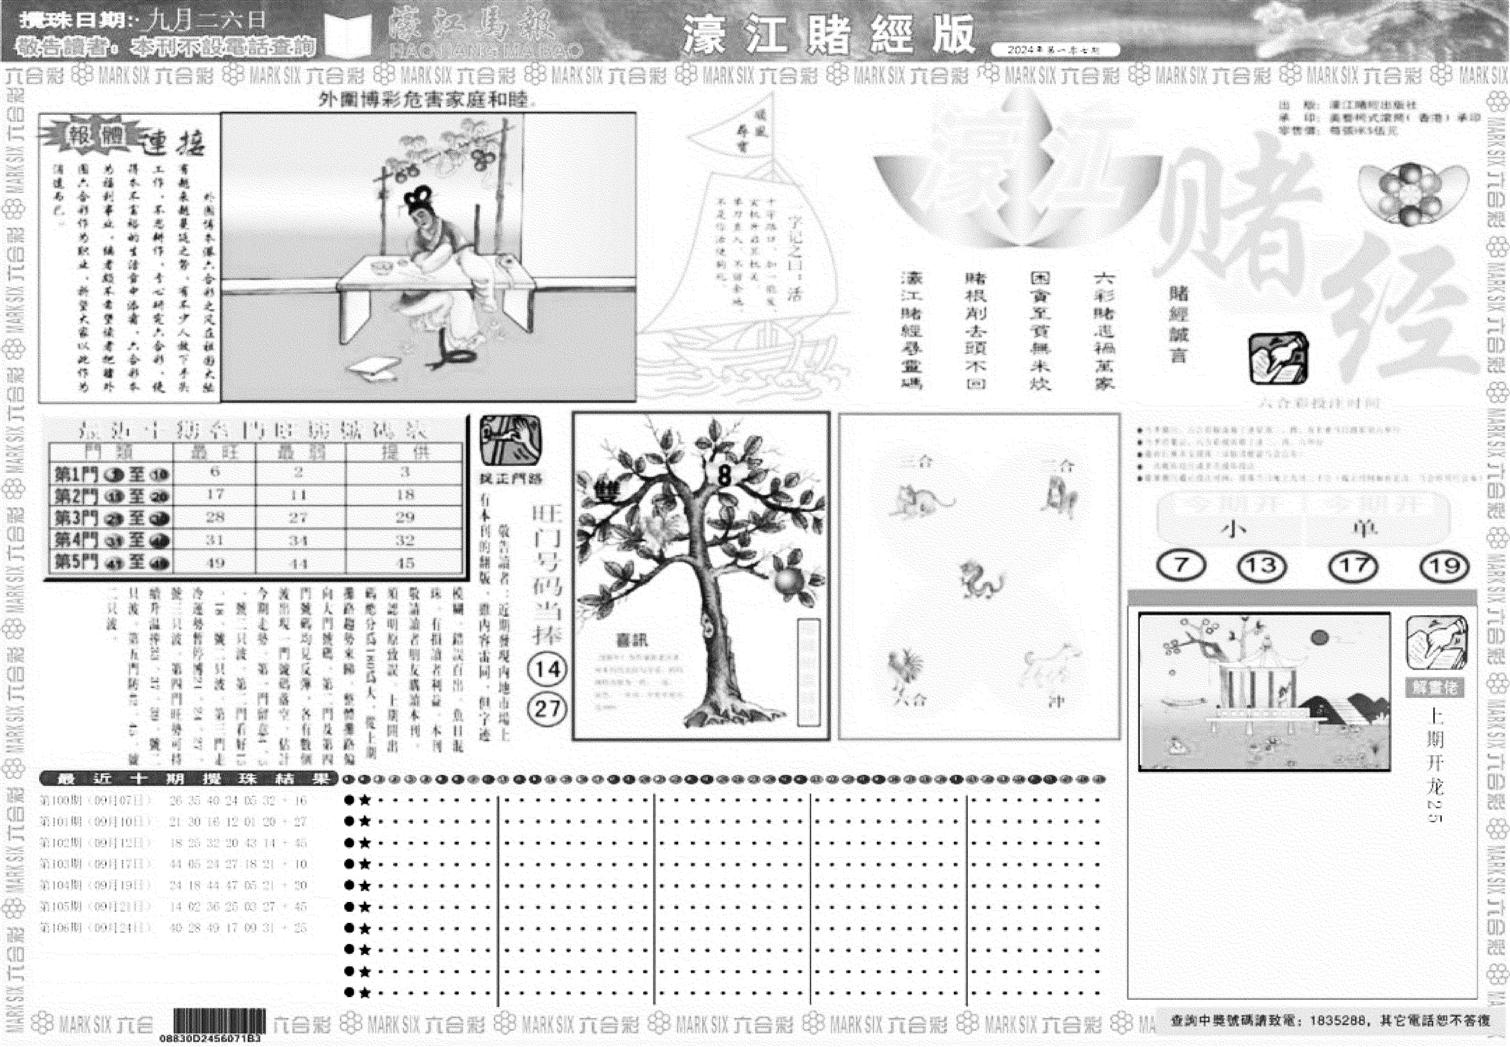Click the 外圍博彩危害家庭和睦 warning line

426,99
